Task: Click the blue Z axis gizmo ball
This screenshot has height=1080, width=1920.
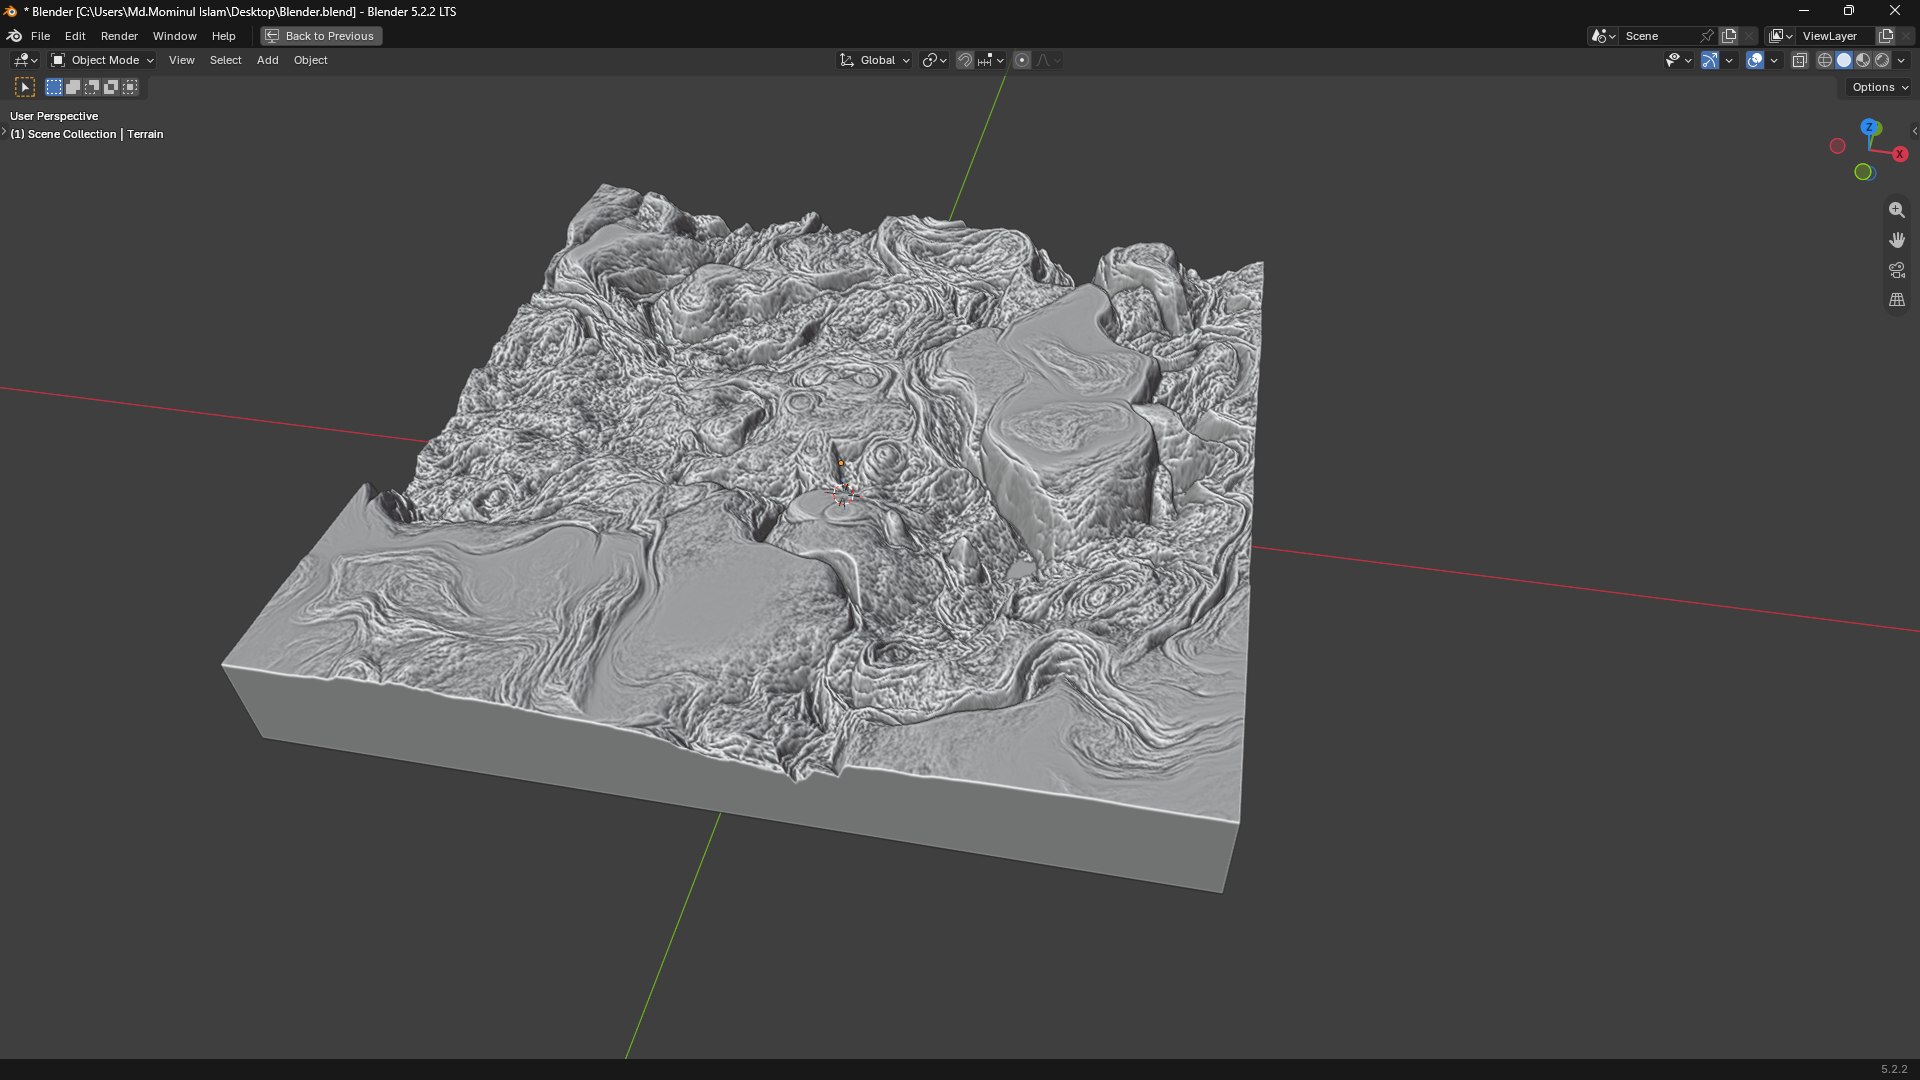Action: pos(1869,128)
